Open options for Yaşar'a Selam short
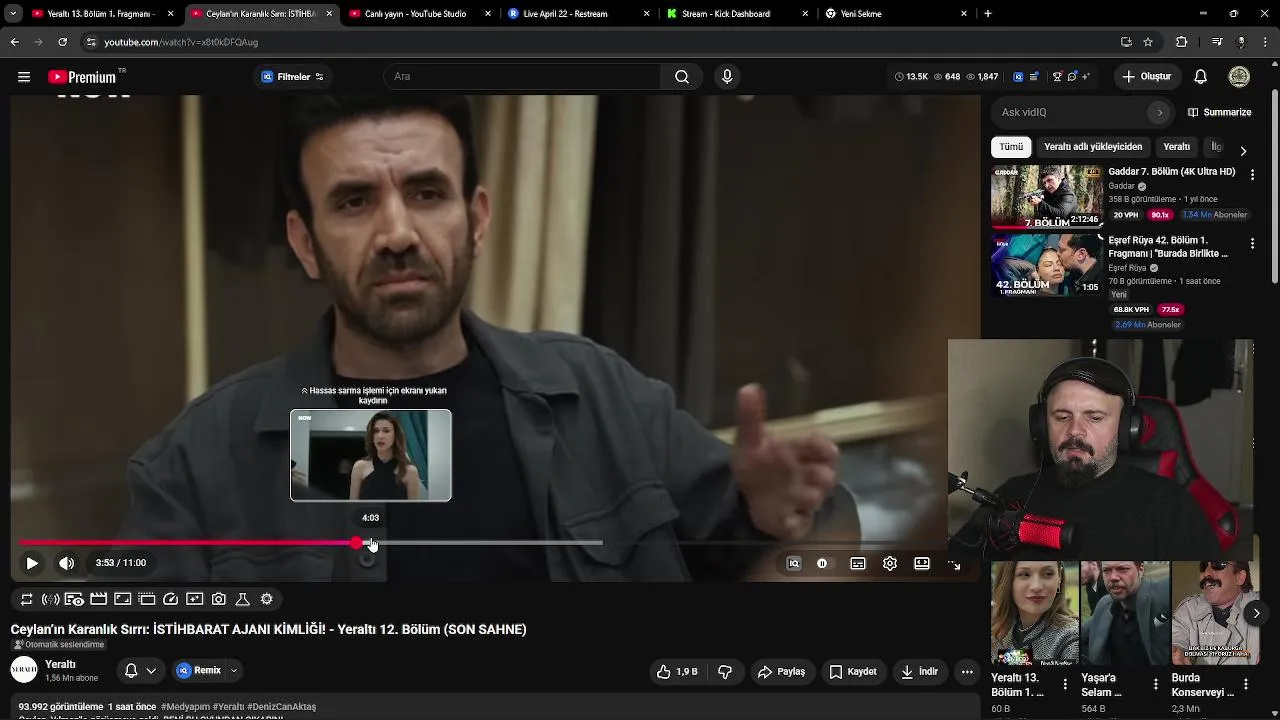 point(1156,685)
